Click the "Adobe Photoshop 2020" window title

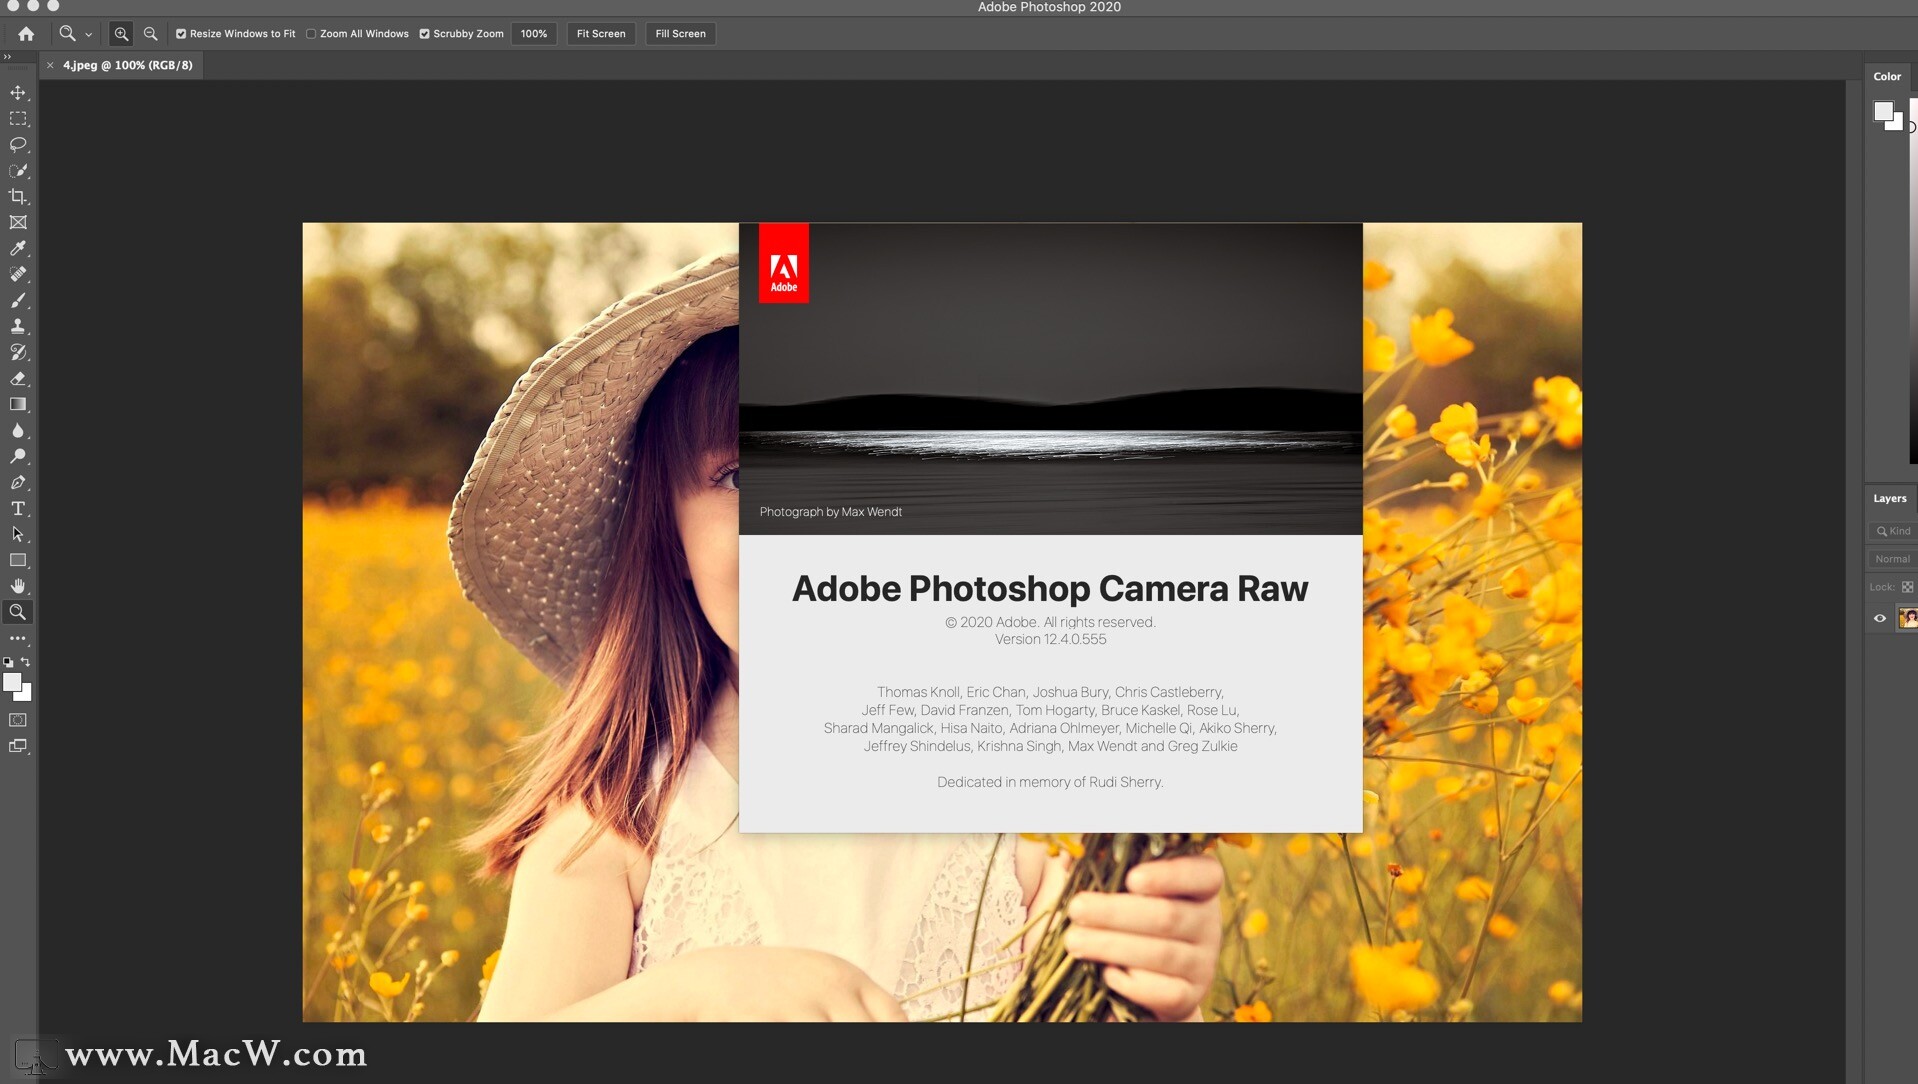pos(1049,7)
